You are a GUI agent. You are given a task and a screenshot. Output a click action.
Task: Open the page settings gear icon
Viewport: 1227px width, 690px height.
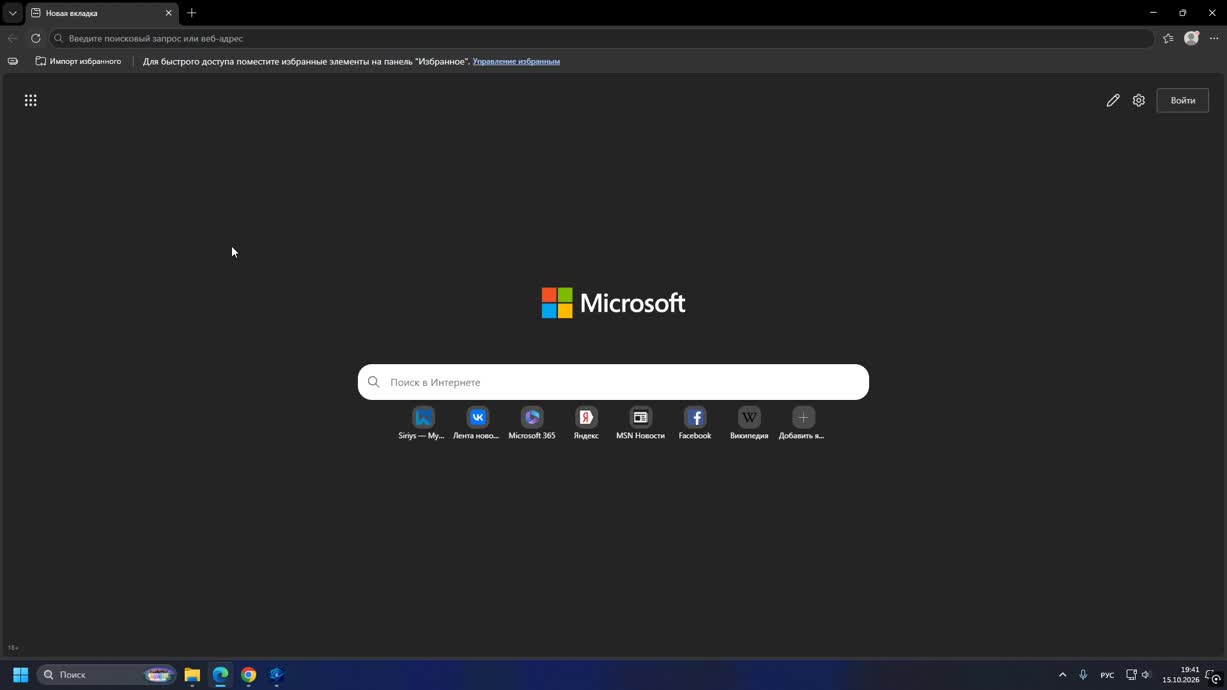pyautogui.click(x=1139, y=100)
